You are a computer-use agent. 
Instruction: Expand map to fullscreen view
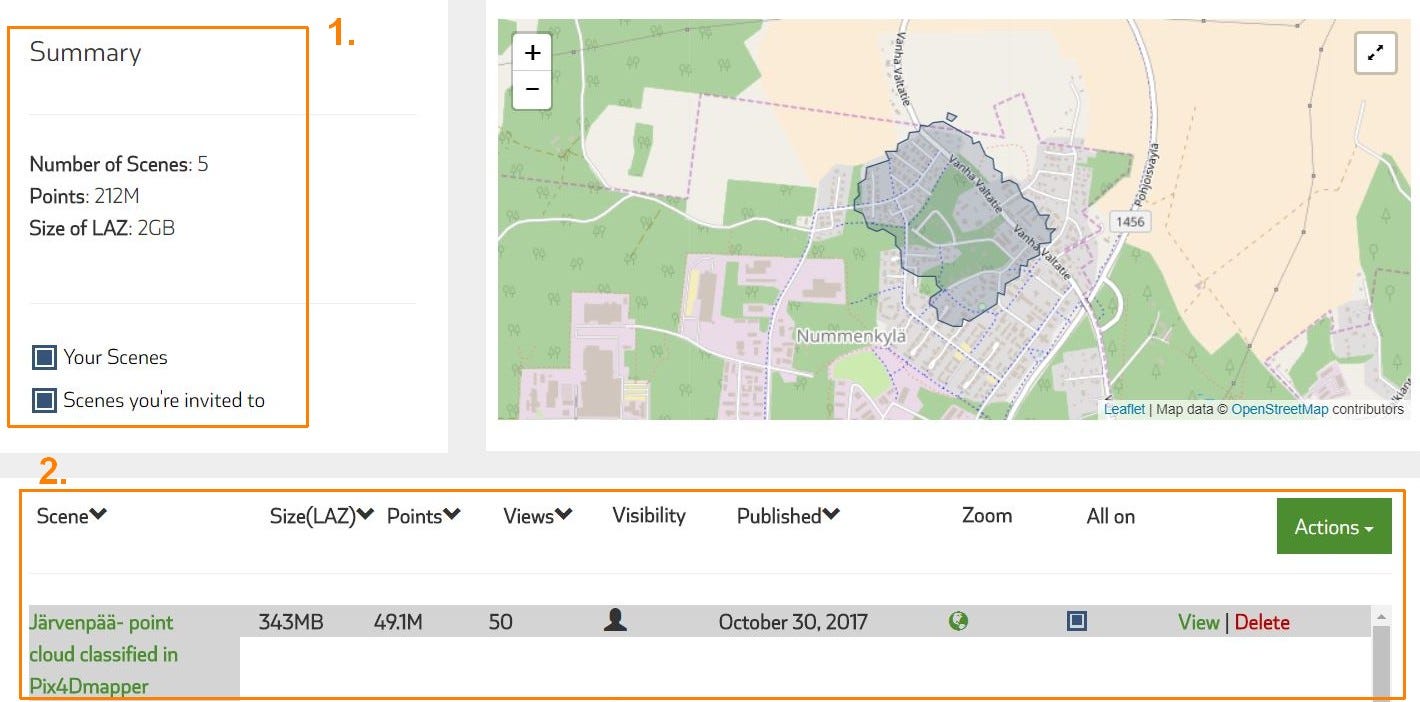1375,53
